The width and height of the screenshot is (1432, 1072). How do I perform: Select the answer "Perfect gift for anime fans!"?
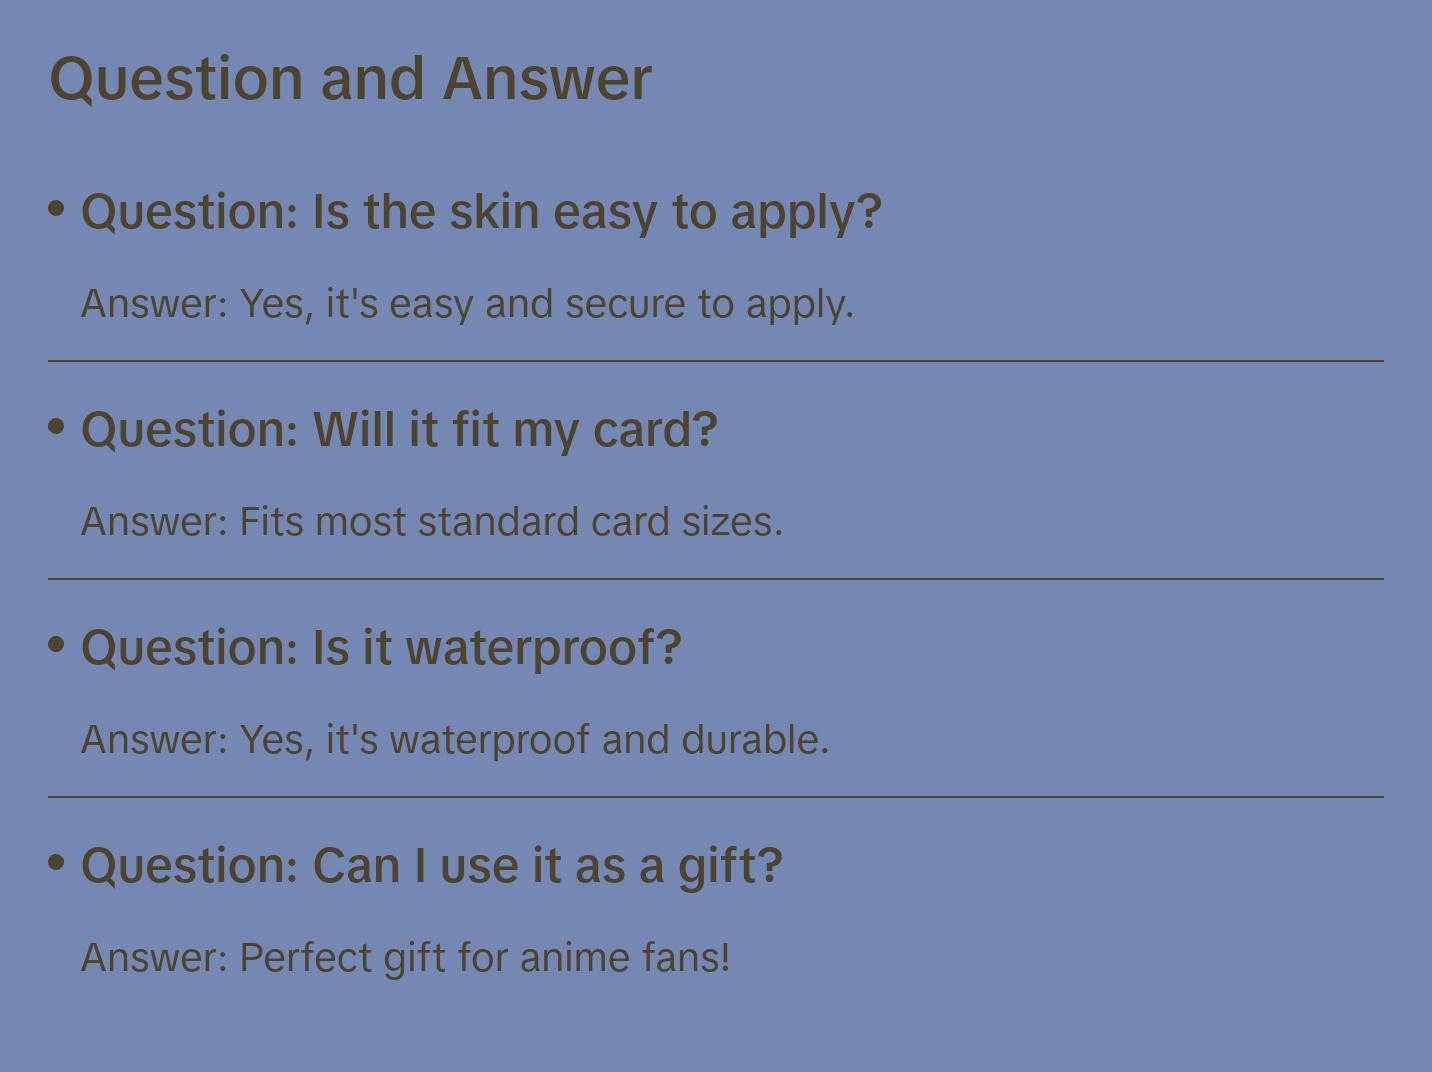click(405, 958)
